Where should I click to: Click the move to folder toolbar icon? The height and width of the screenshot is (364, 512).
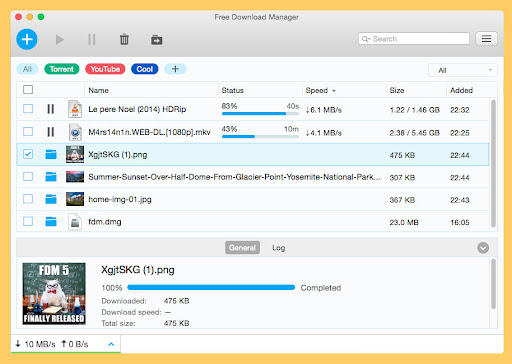coord(156,40)
